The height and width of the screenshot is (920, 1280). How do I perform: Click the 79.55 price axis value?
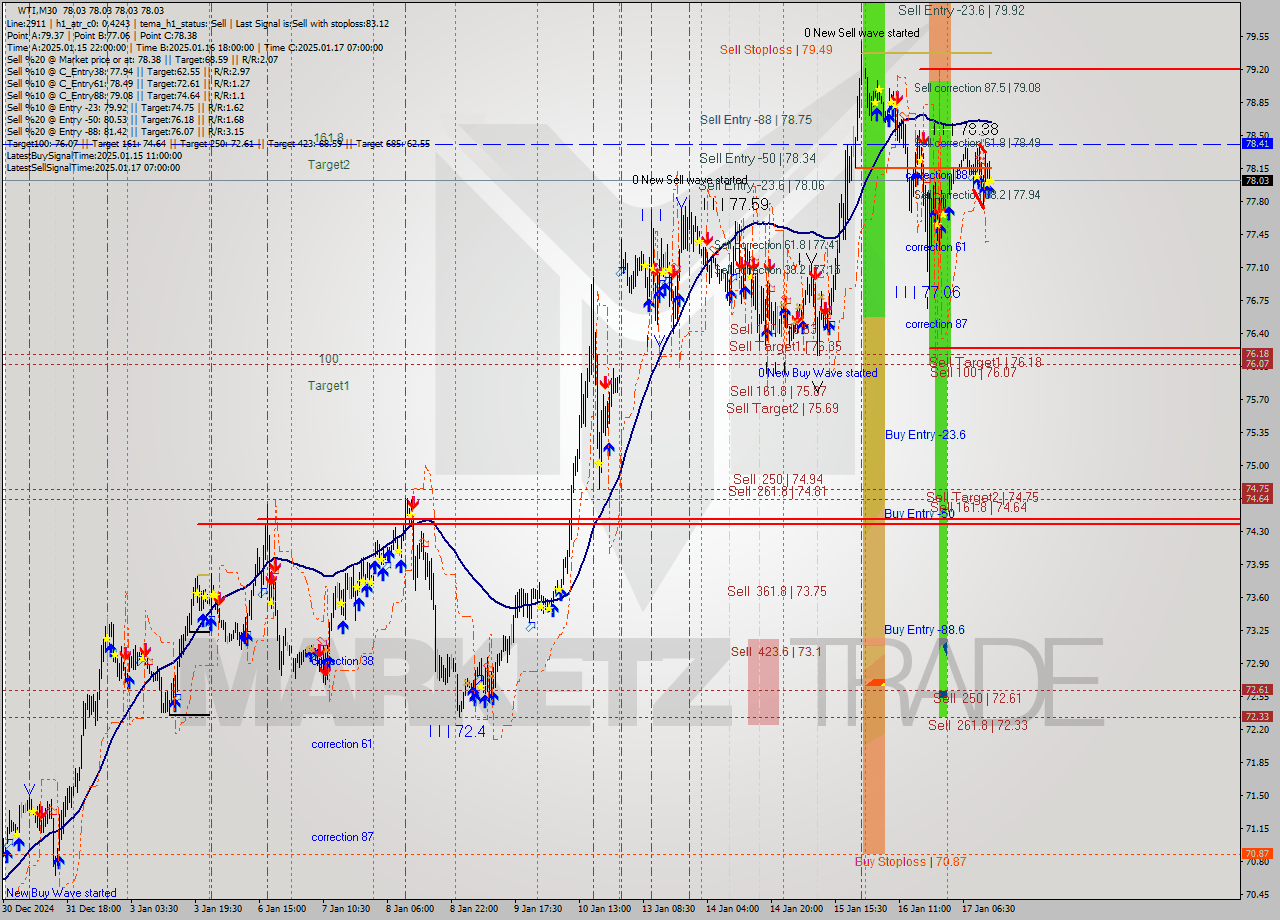(x=1257, y=36)
